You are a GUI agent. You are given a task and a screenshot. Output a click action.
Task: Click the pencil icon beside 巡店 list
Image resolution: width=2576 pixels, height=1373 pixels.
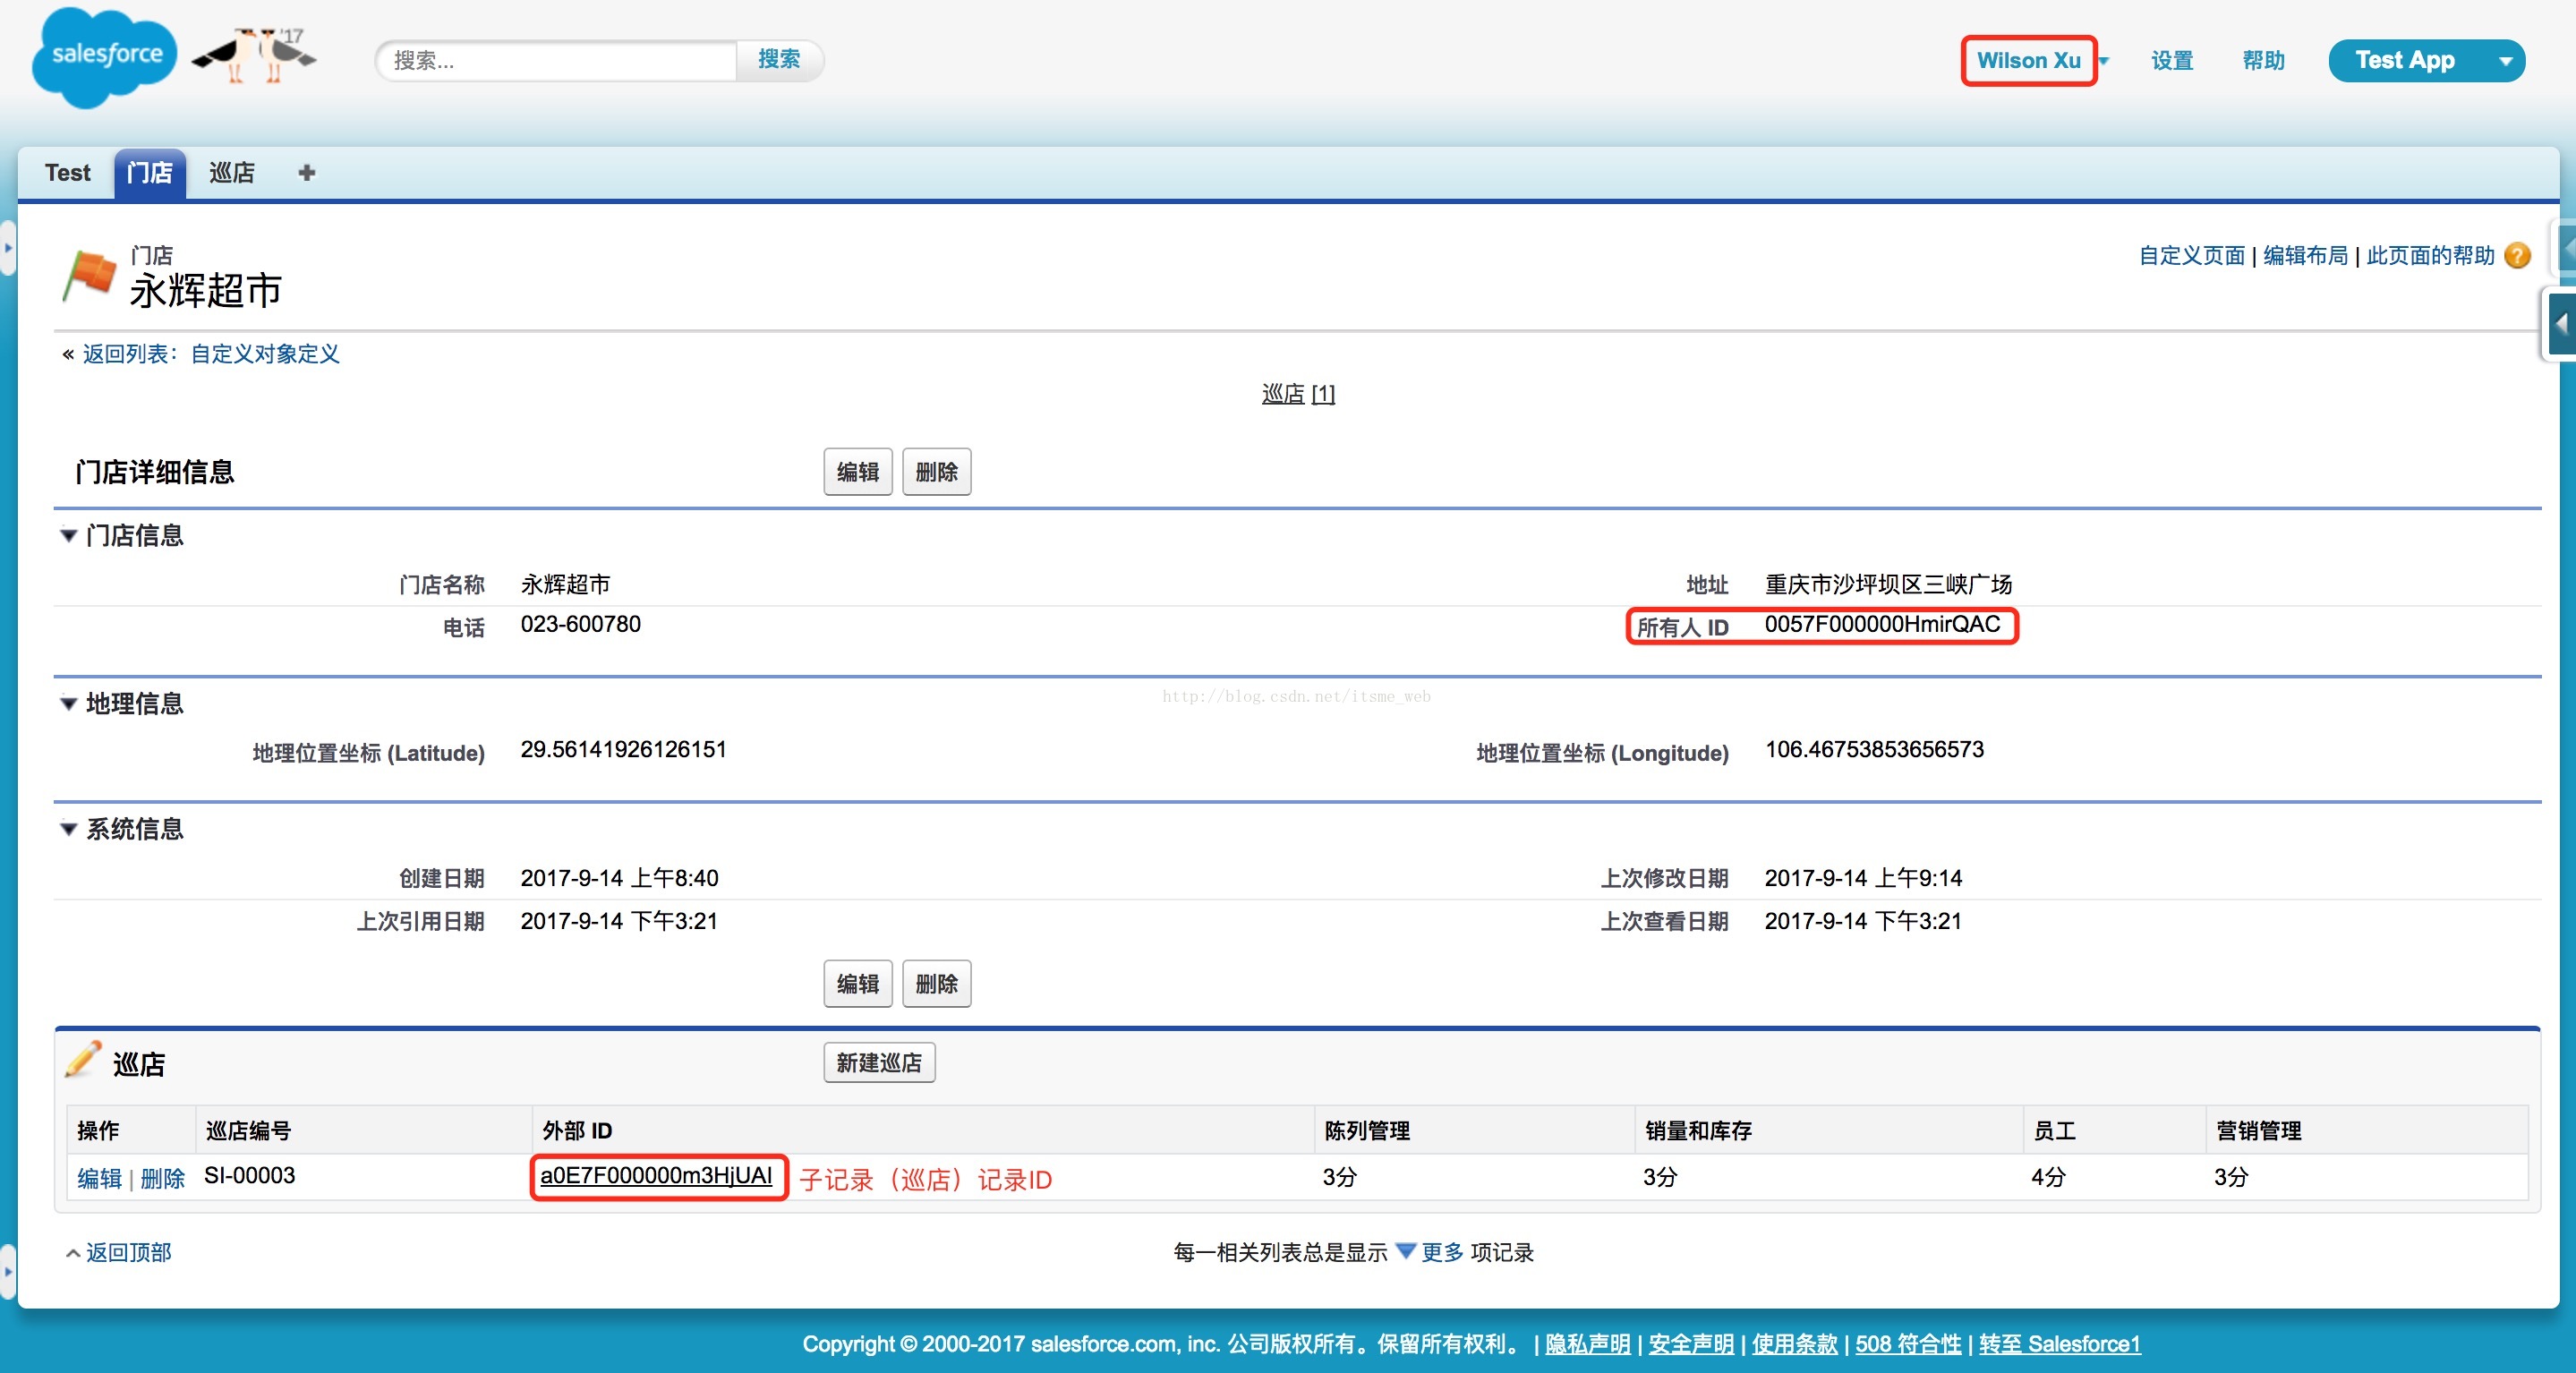pos(83,1060)
